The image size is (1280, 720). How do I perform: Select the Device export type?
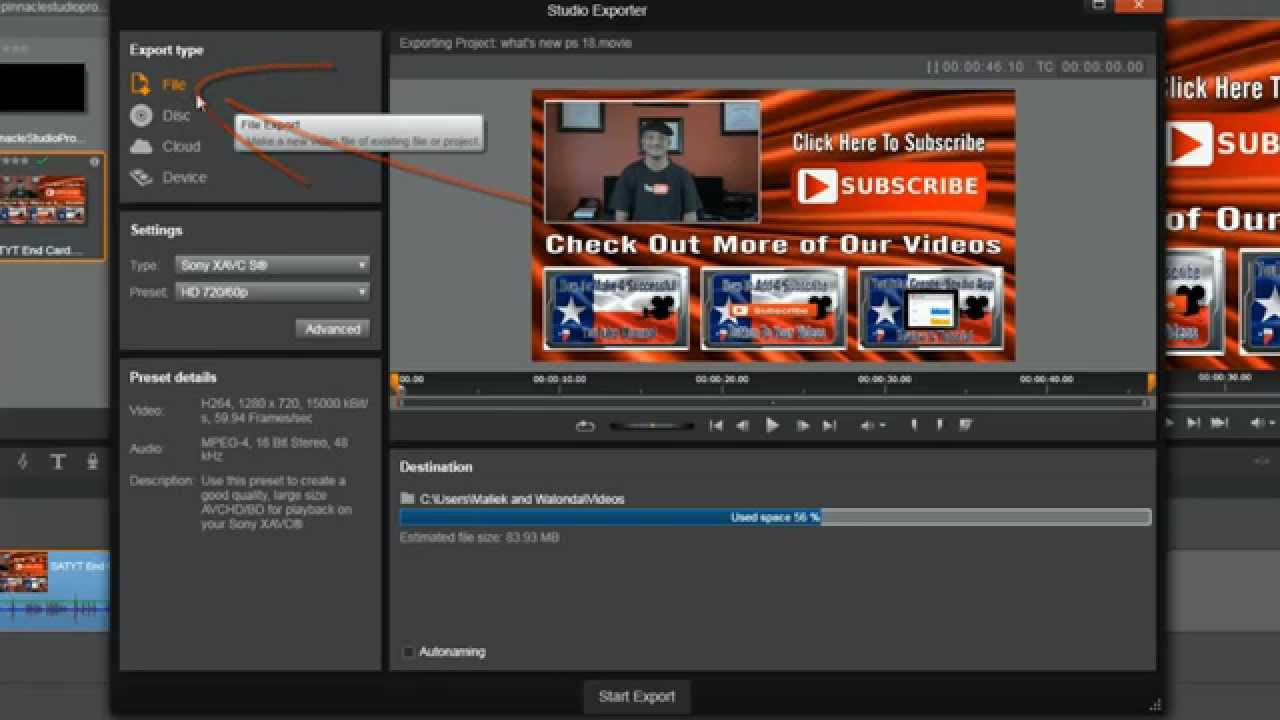pos(169,177)
